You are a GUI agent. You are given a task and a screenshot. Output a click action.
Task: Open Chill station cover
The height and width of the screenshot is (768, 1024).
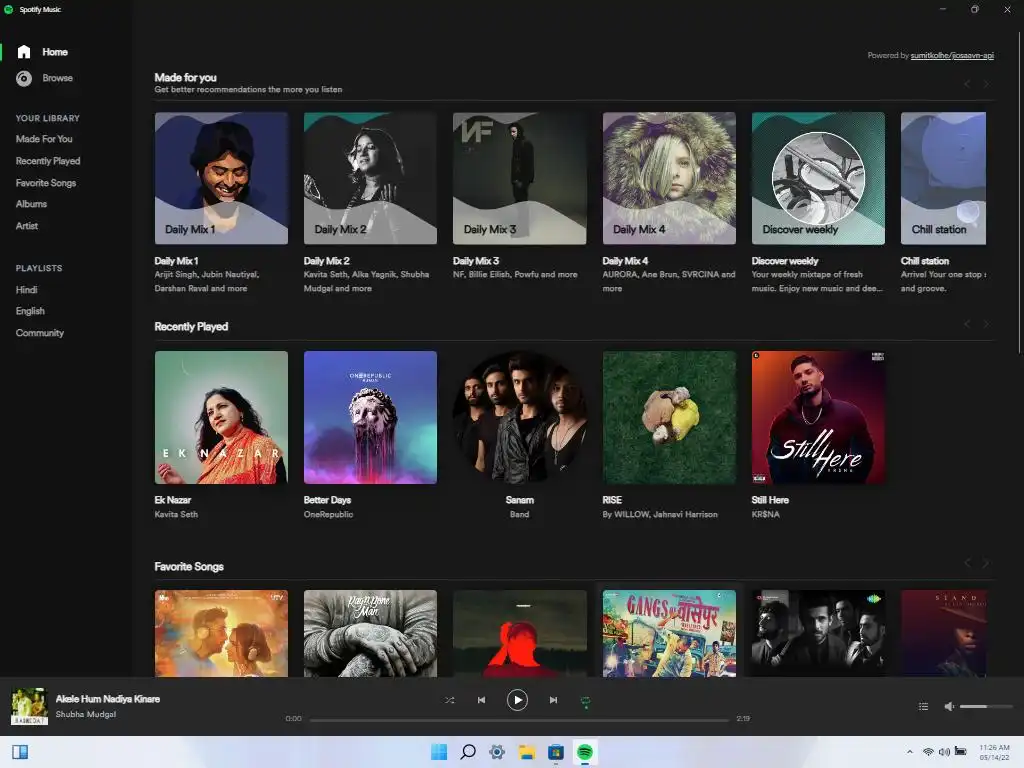943,178
